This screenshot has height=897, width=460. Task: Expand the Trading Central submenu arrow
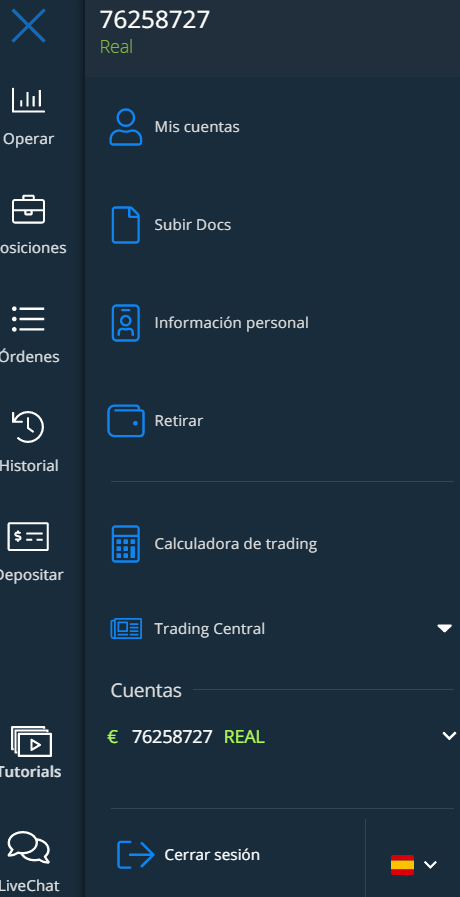(445, 629)
